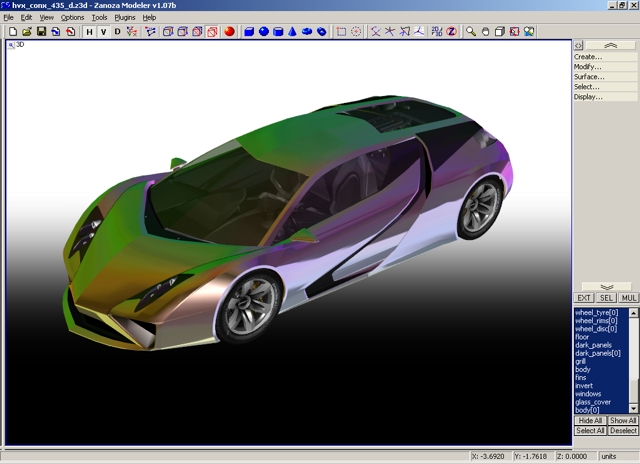The image size is (640, 464).
Task: Toggle the V mode button
Action: click(x=103, y=31)
